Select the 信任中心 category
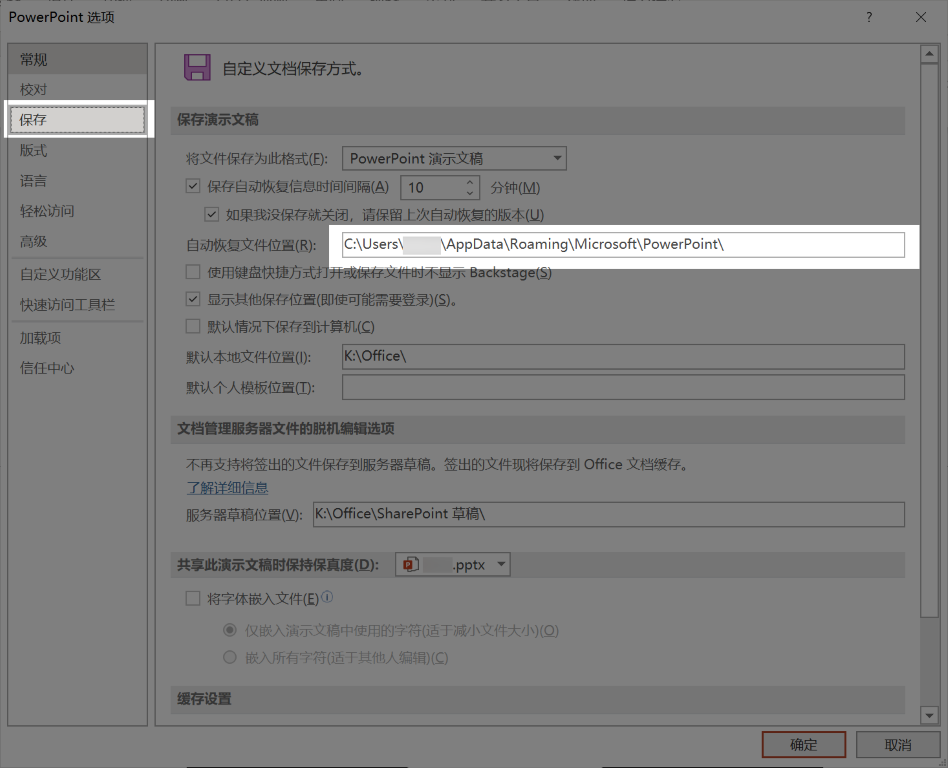This screenshot has width=948, height=768. pyautogui.click(x=47, y=368)
